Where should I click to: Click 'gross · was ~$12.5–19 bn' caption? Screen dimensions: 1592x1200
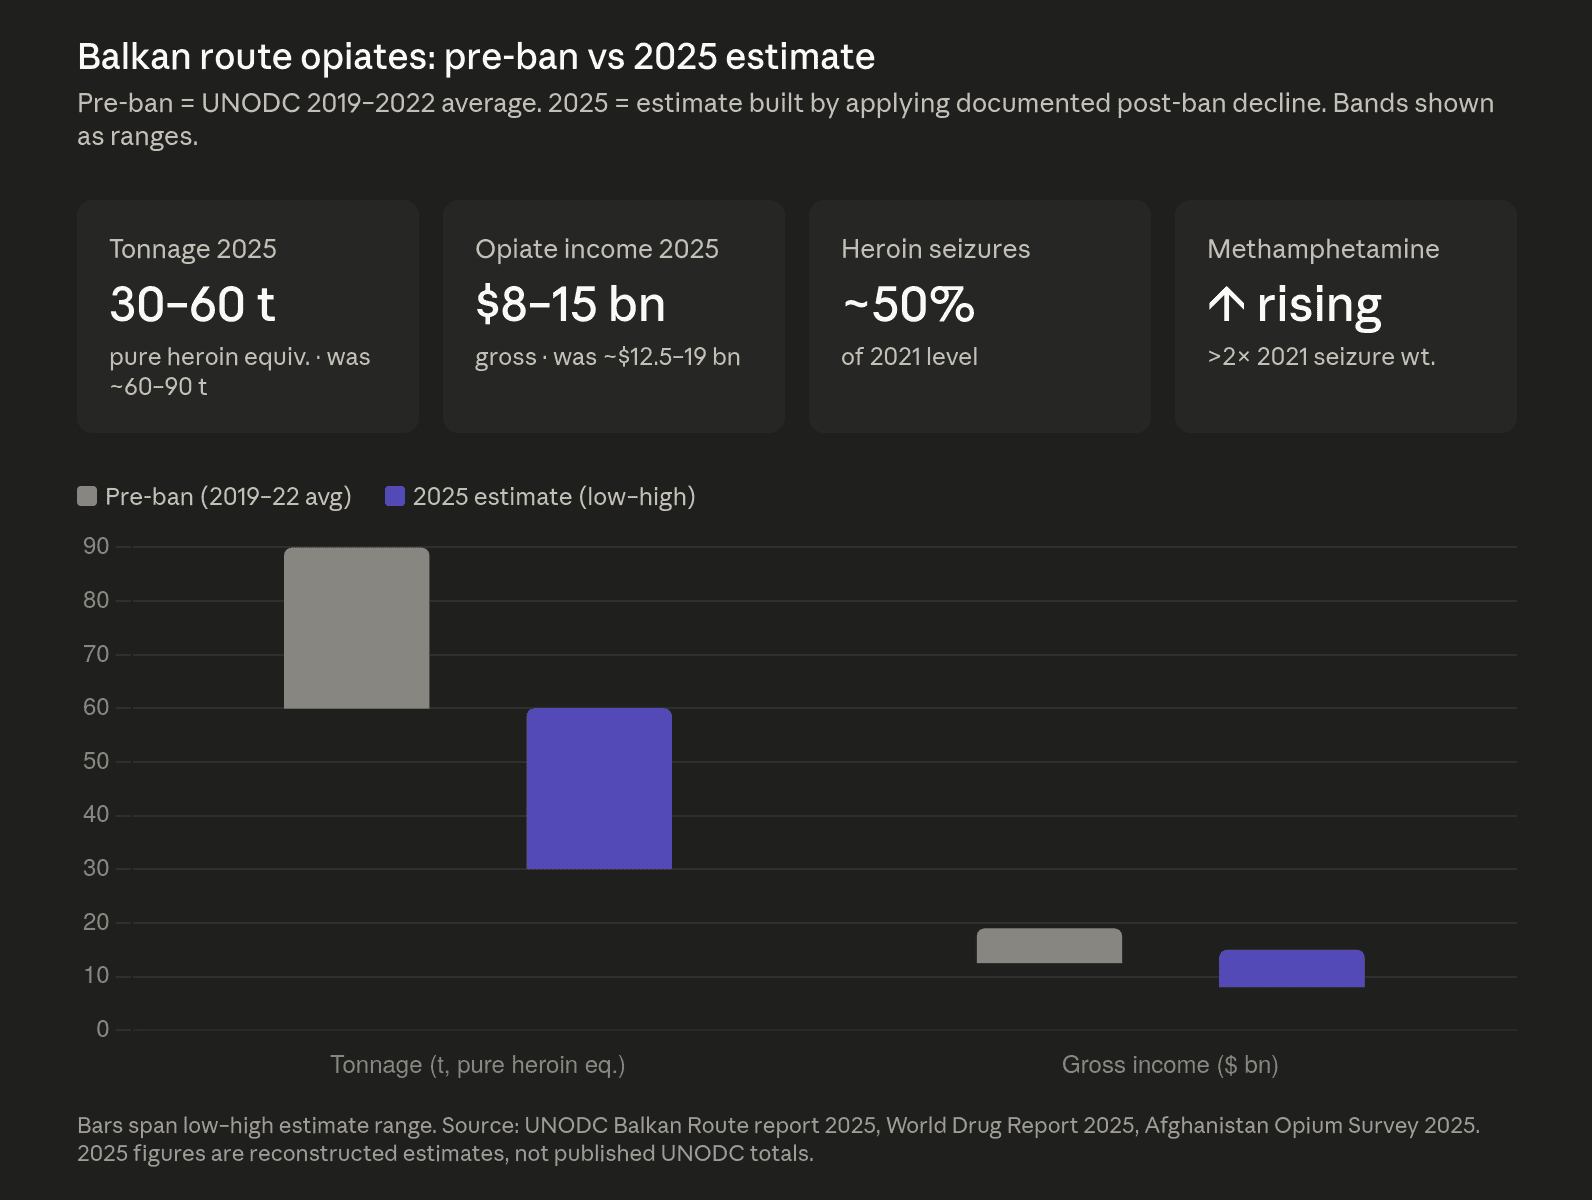click(x=608, y=357)
